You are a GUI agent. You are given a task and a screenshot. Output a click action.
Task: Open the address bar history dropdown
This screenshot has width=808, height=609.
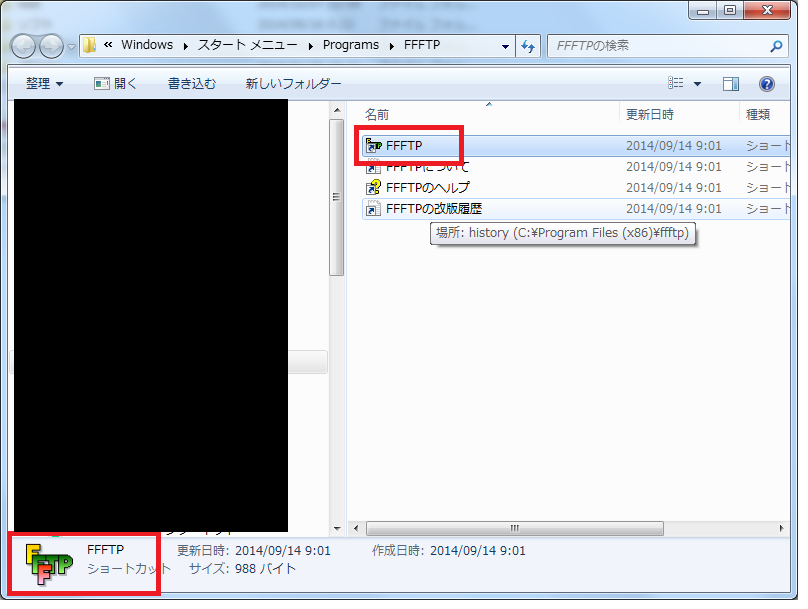coord(506,46)
